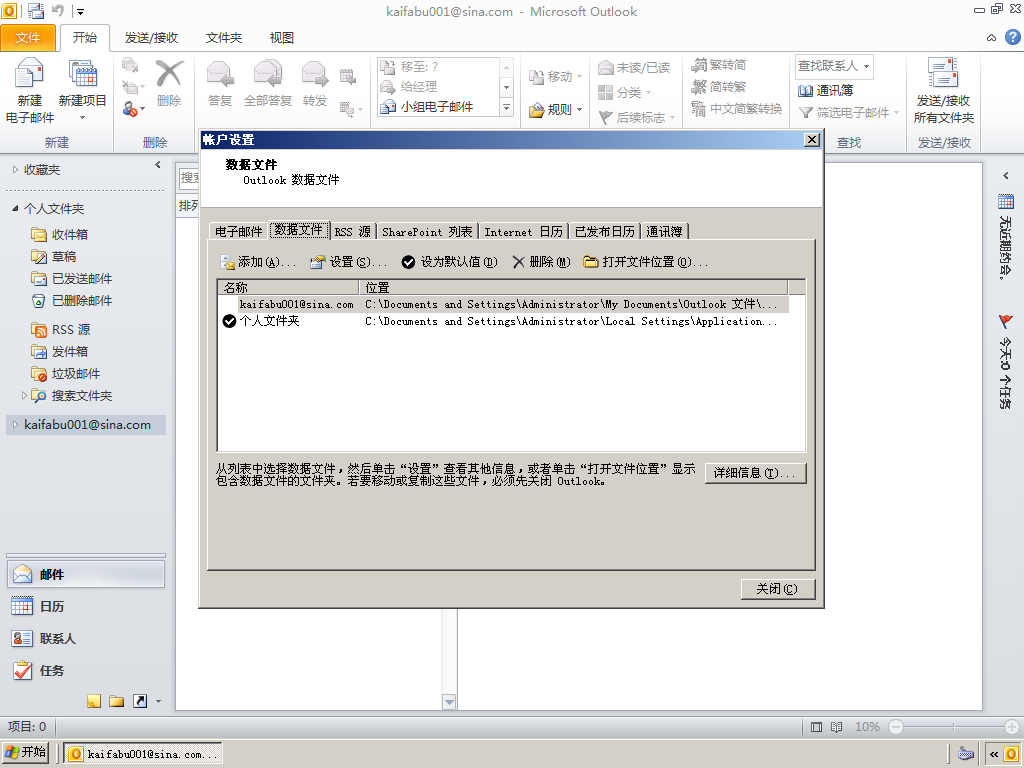Switch to Send/Receive (发送/接收) ribbon tab
This screenshot has width=1024, height=768.
[x=152, y=38]
